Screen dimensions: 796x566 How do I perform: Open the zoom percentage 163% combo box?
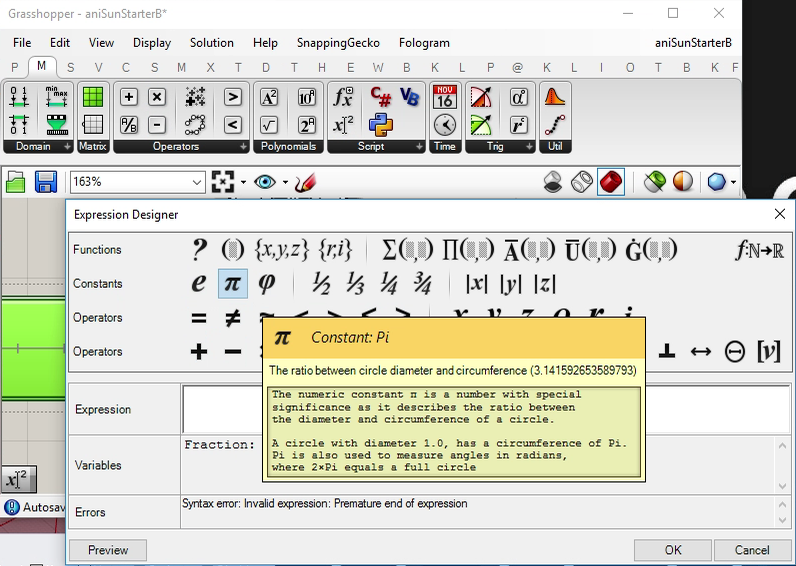[x=137, y=182]
